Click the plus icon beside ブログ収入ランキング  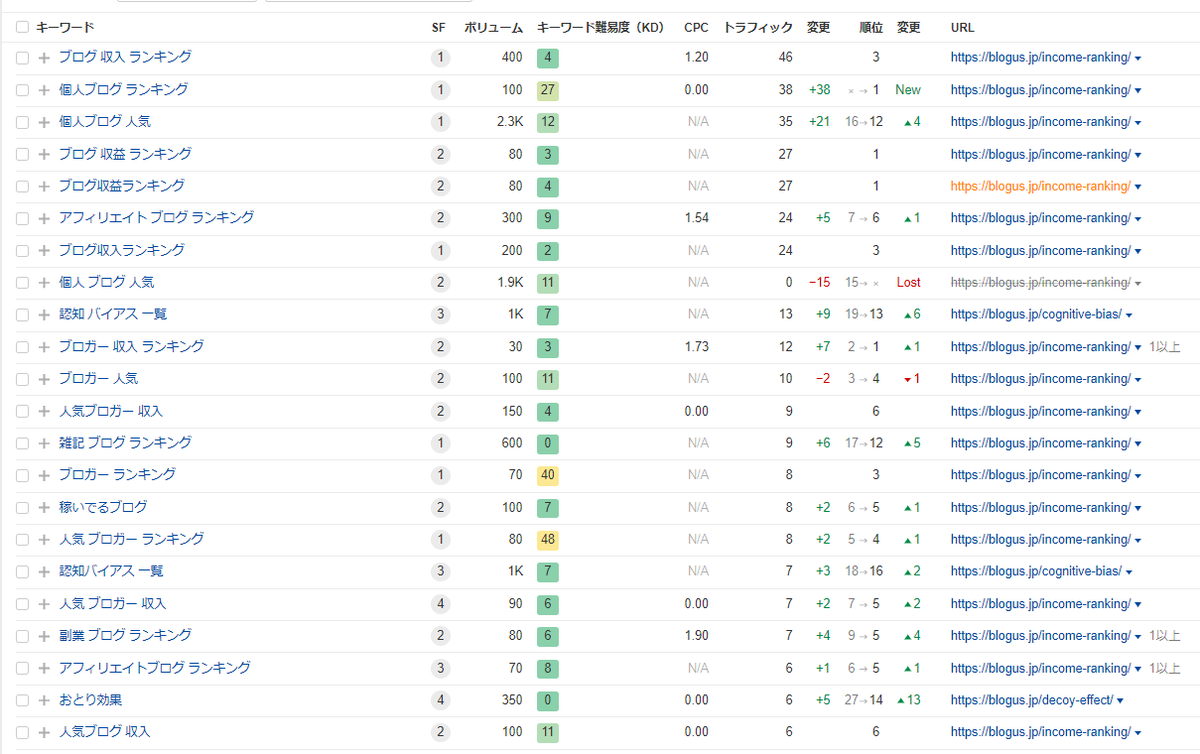(44, 250)
